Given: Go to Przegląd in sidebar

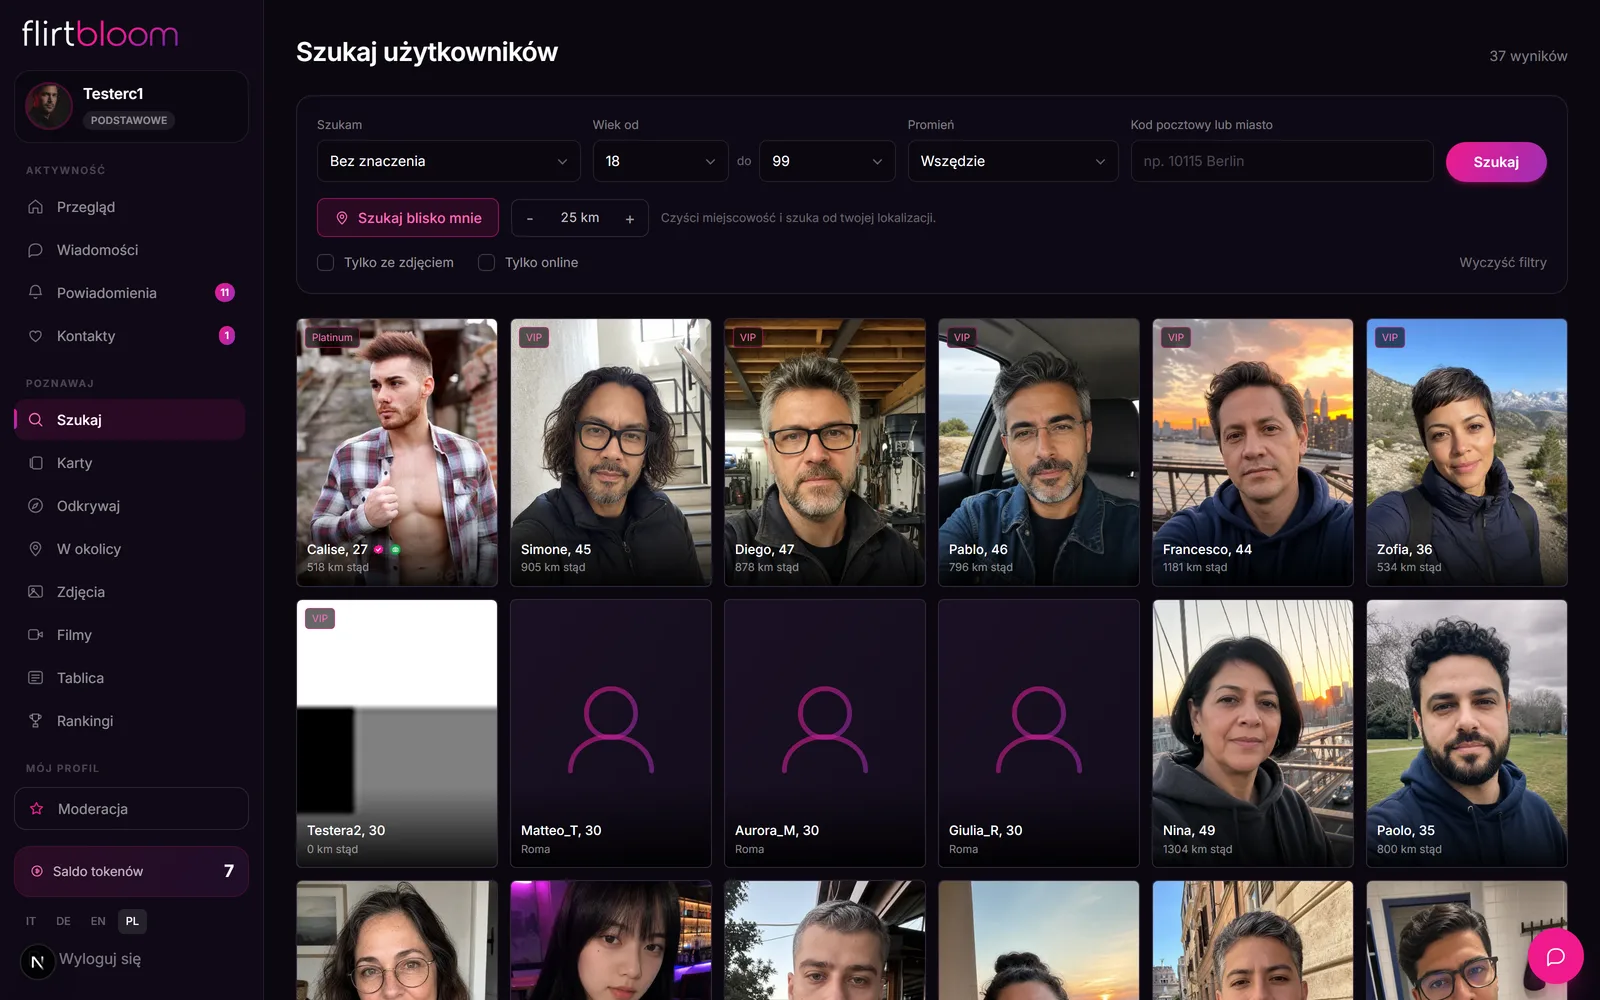Looking at the screenshot, I should pos(130,207).
